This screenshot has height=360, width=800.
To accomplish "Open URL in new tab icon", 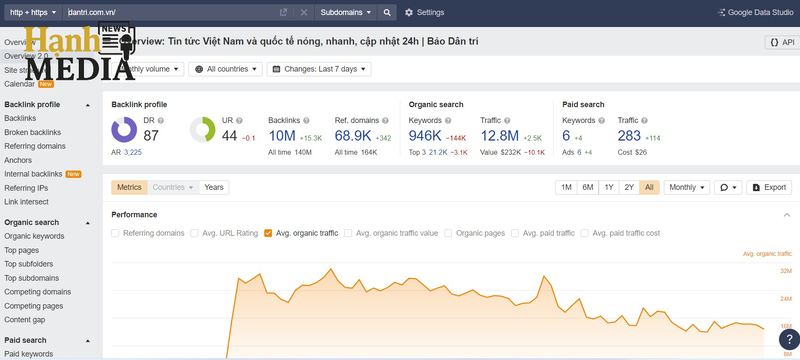I will click(x=283, y=12).
